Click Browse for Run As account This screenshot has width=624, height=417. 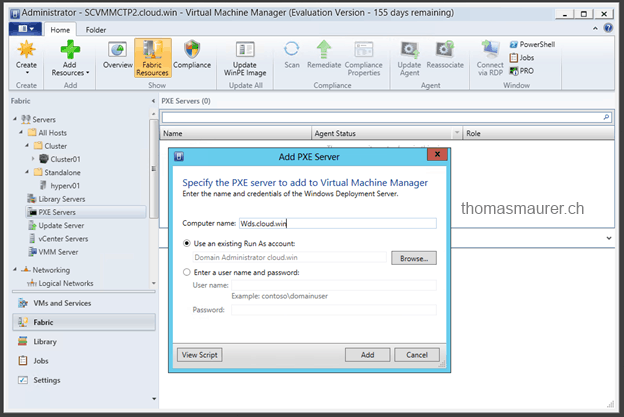(x=413, y=258)
